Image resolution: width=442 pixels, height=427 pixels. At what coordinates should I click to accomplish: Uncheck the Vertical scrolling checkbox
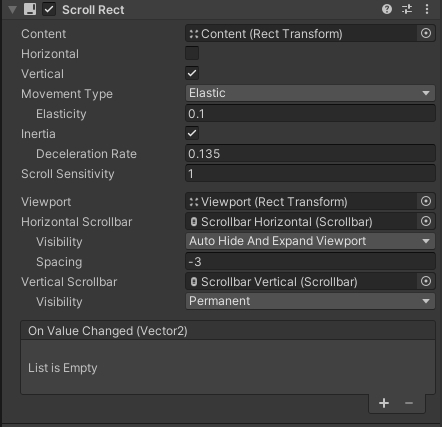[x=192, y=73]
